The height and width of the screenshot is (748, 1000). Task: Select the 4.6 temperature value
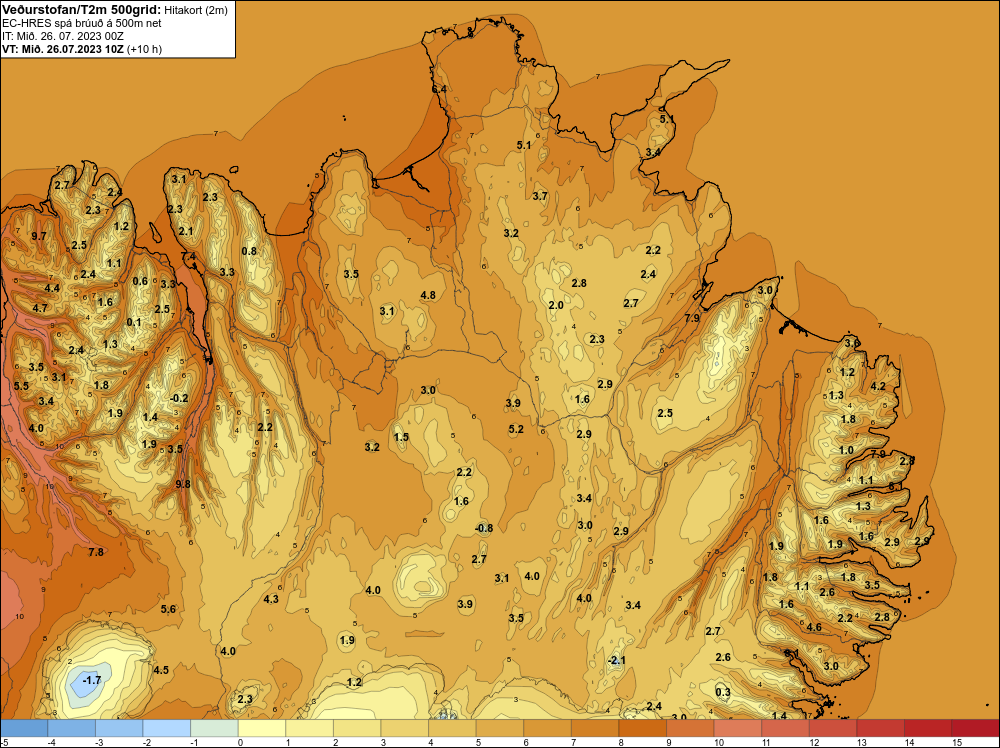click(814, 627)
